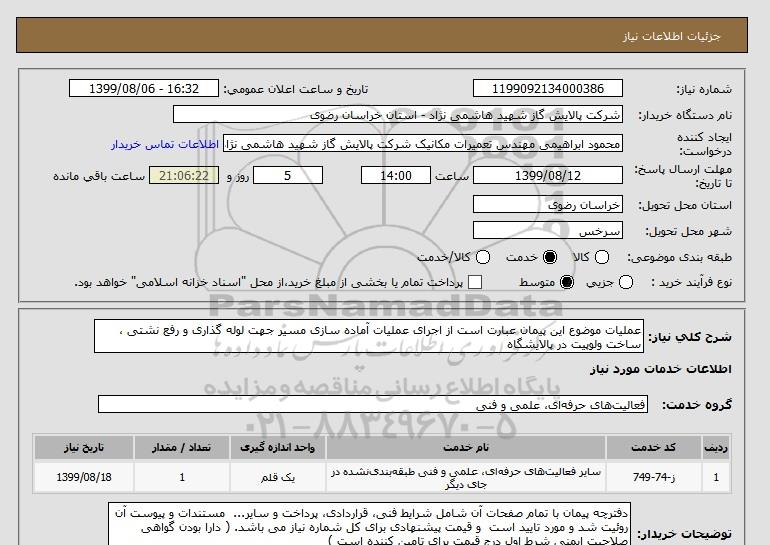Image resolution: width=770 pixels, height=545 pixels.
Task: Click announcement date field 1399/08/06 - 16:32
Action: (x=144, y=88)
